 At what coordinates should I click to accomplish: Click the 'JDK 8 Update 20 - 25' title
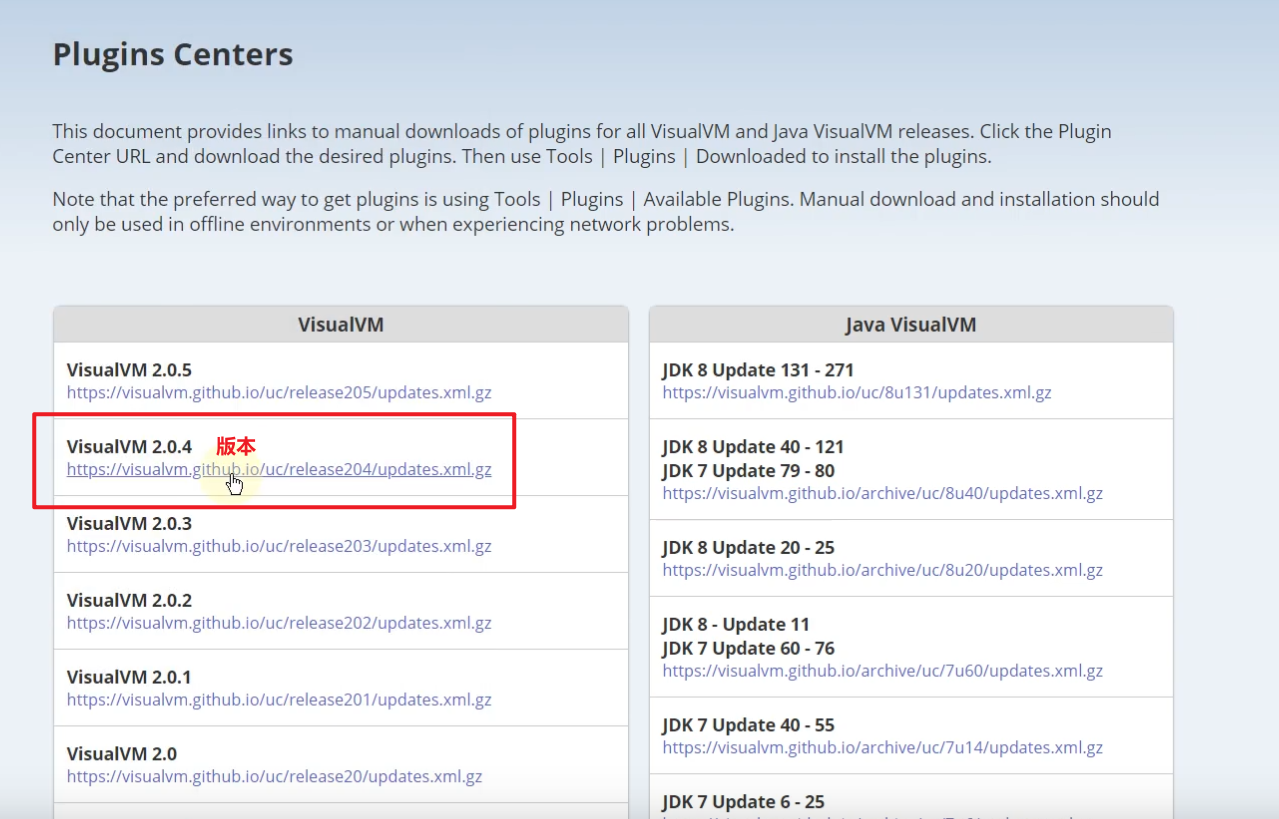coord(748,548)
